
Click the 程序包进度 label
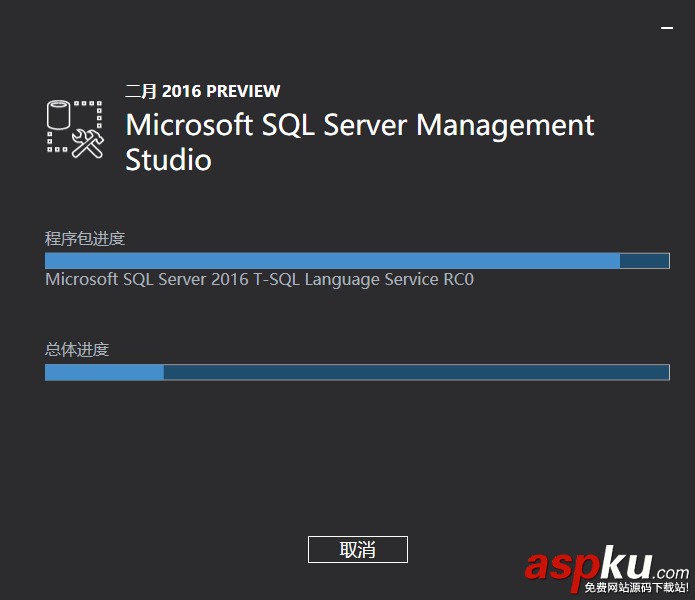click(x=85, y=238)
